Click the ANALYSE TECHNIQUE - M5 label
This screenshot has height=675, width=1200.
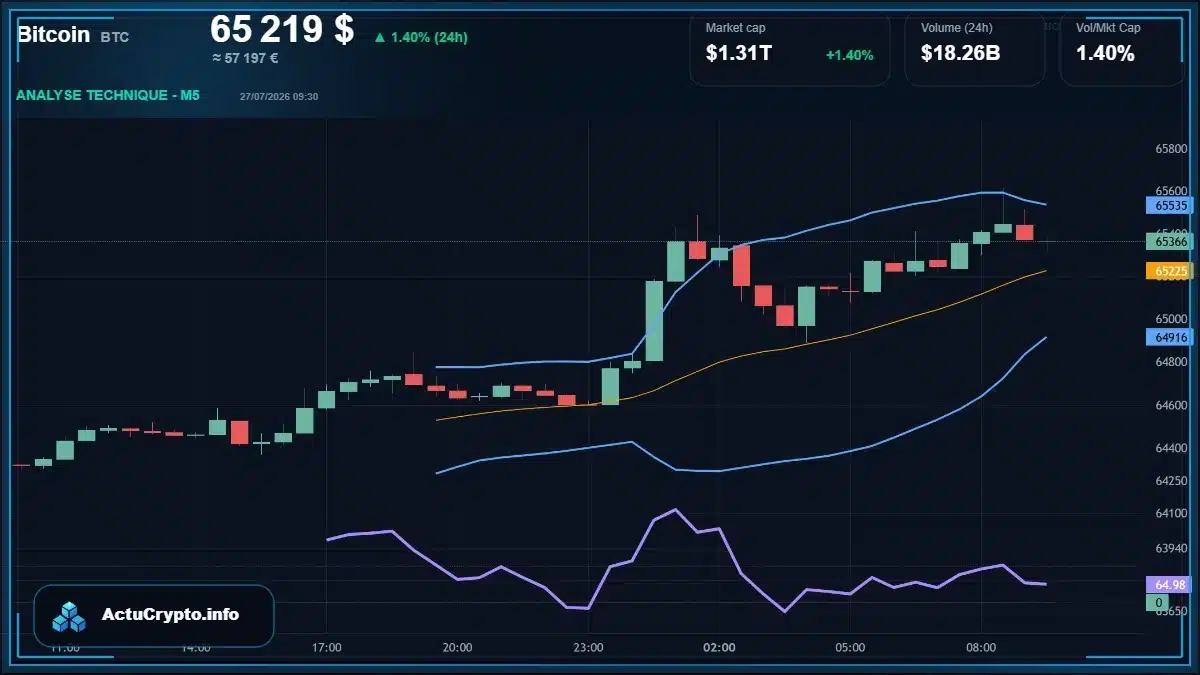point(108,95)
